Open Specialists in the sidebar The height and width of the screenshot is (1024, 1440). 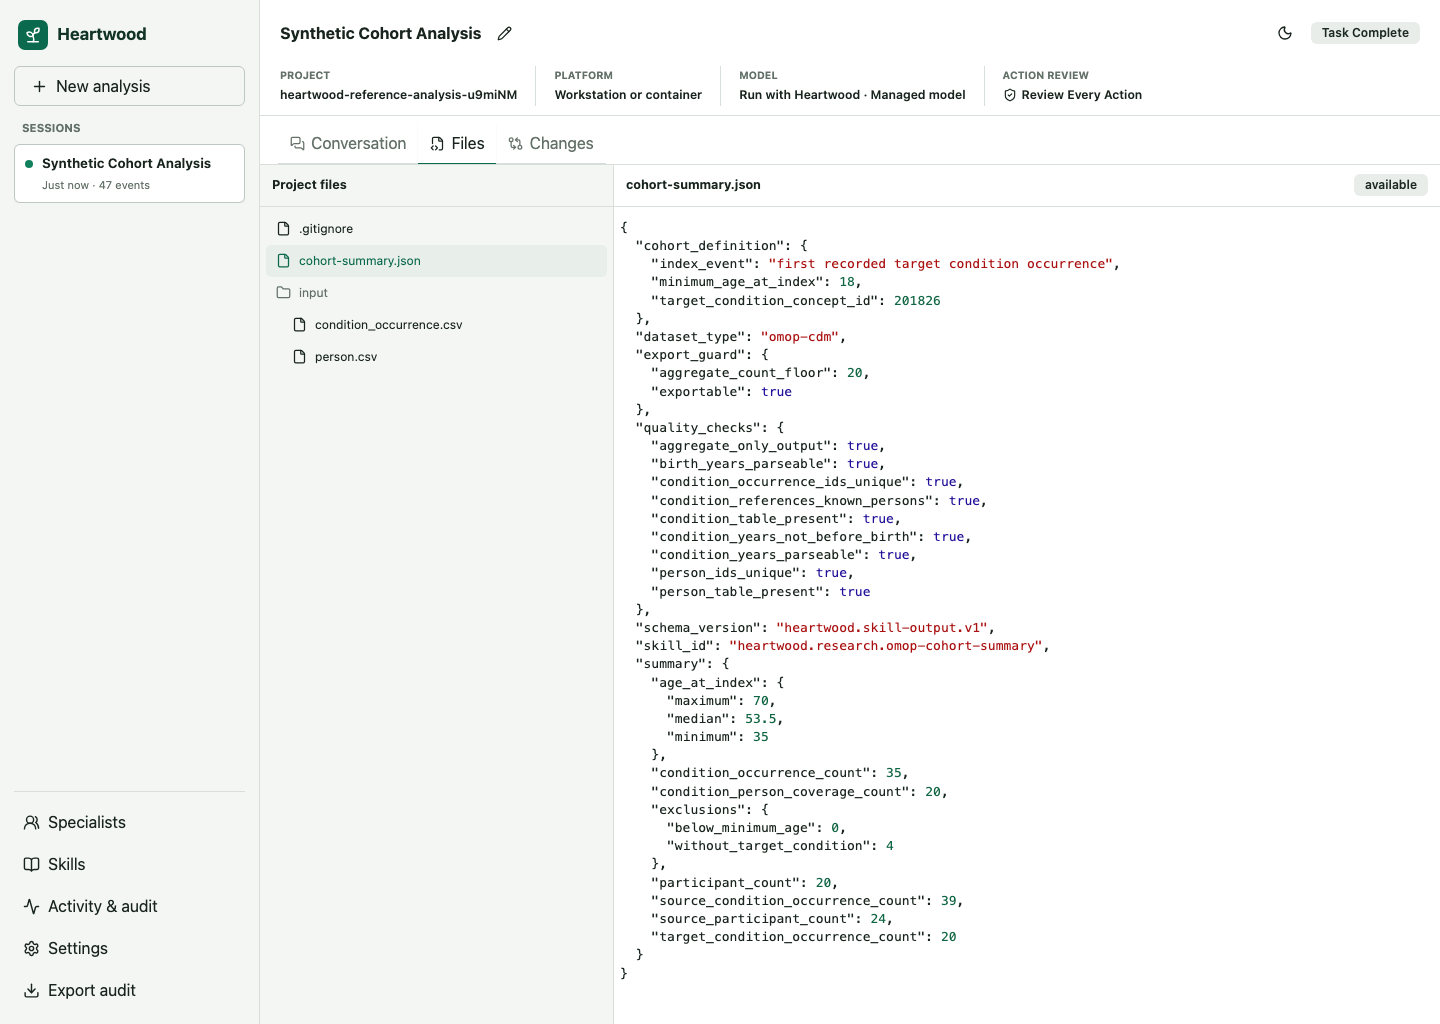(129, 822)
